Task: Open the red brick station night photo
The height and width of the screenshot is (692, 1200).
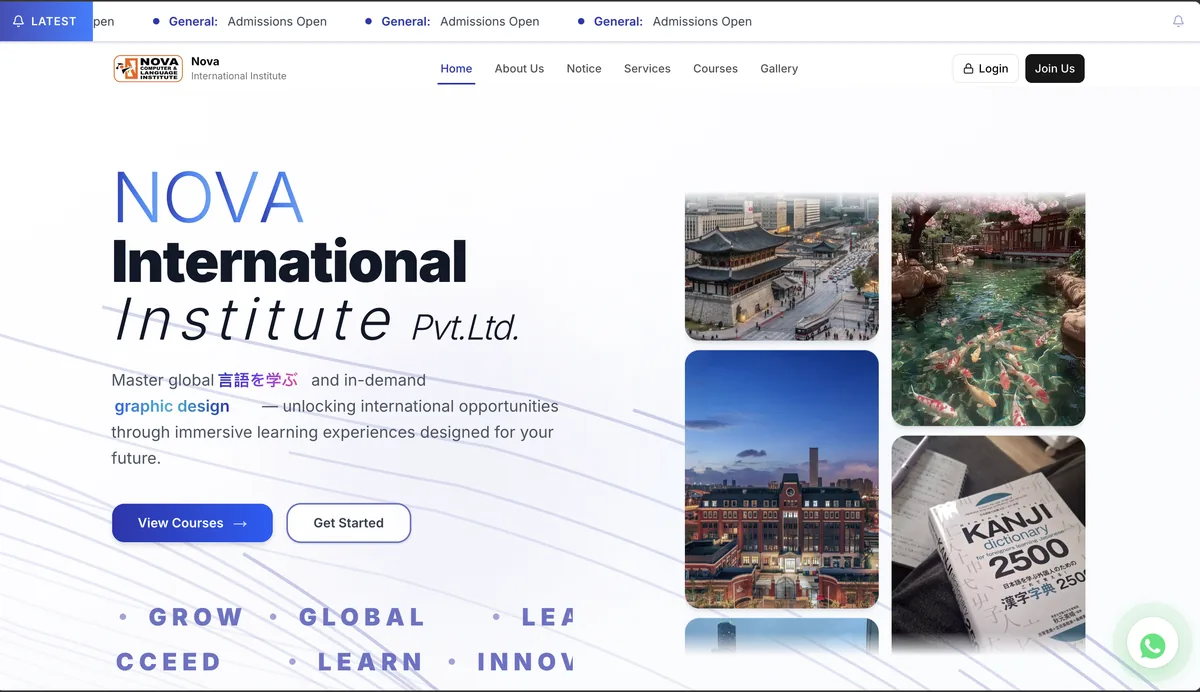Action: click(782, 479)
